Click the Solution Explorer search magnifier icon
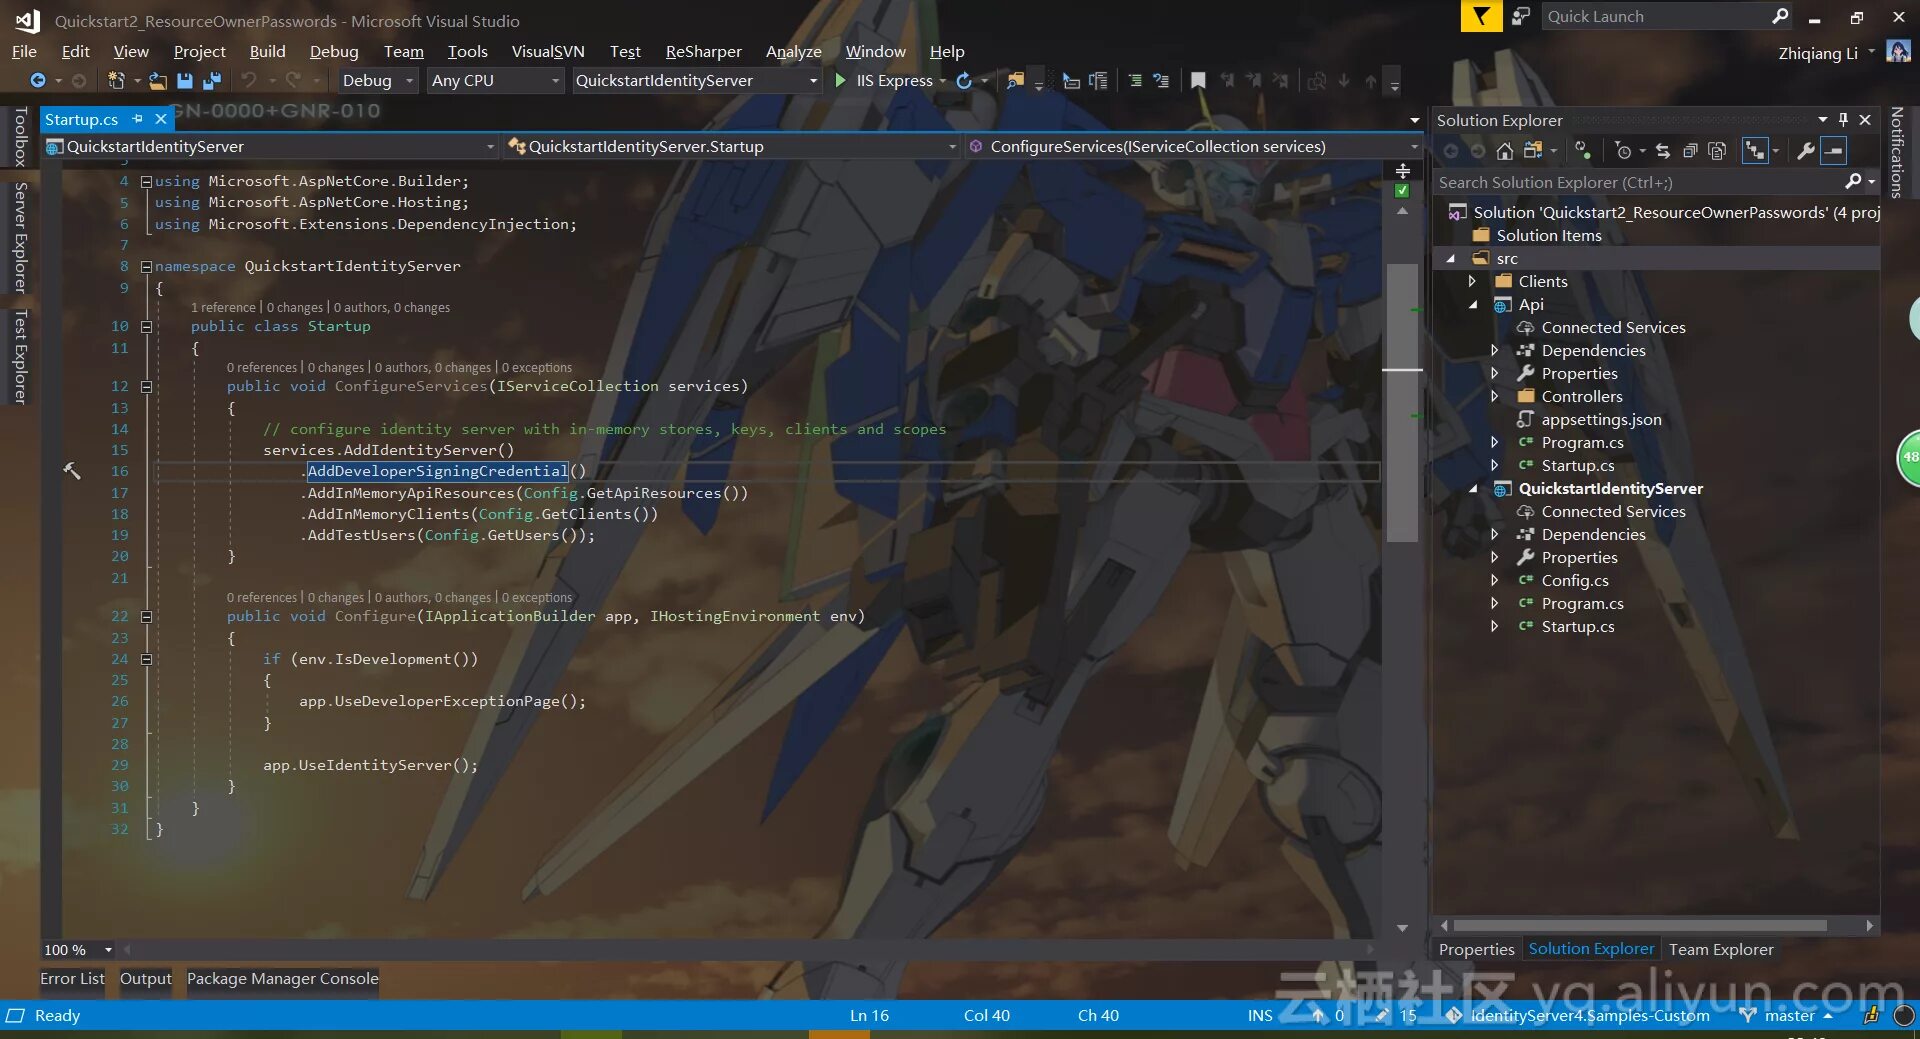The height and width of the screenshot is (1039, 1920). [x=1853, y=182]
